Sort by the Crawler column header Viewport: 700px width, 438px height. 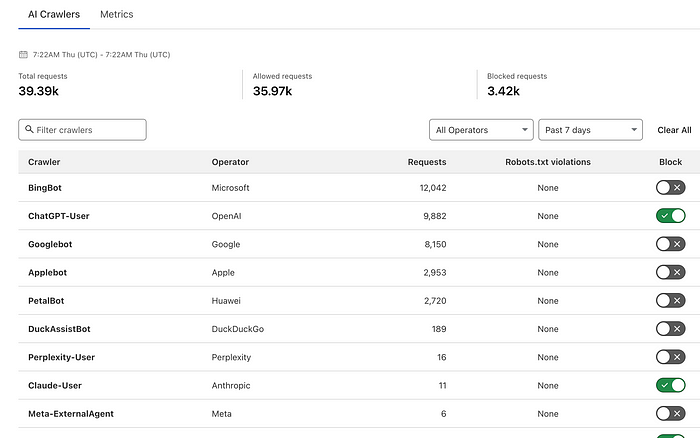click(x=44, y=162)
